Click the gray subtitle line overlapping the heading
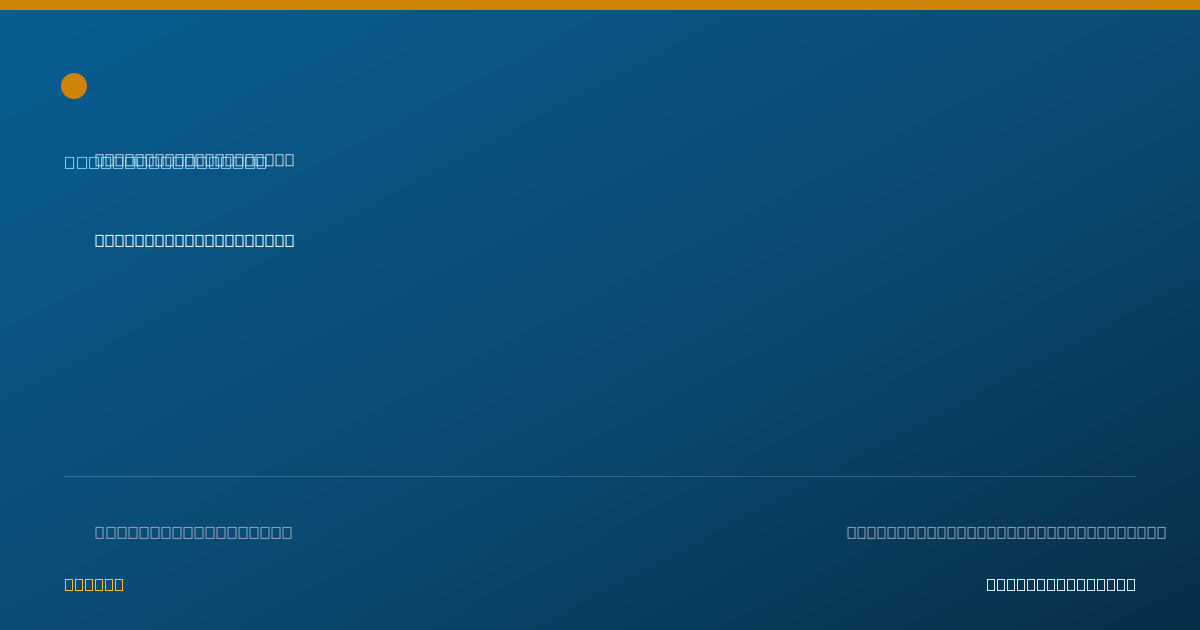Image resolution: width=1200 pixels, height=630 pixels. point(194,159)
